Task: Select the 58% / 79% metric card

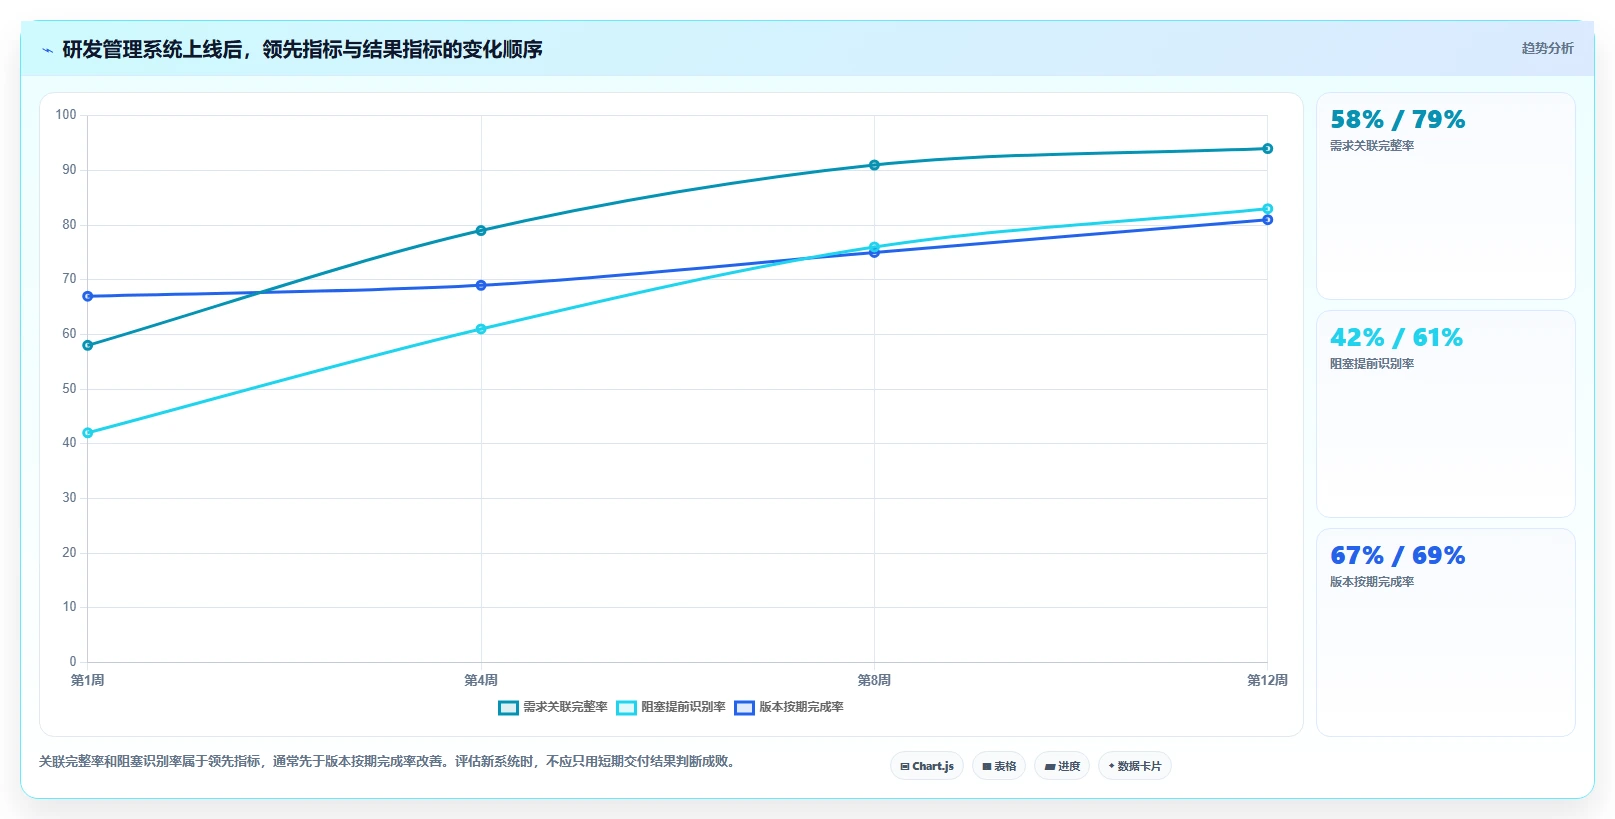Action: tap(1445, 196)
